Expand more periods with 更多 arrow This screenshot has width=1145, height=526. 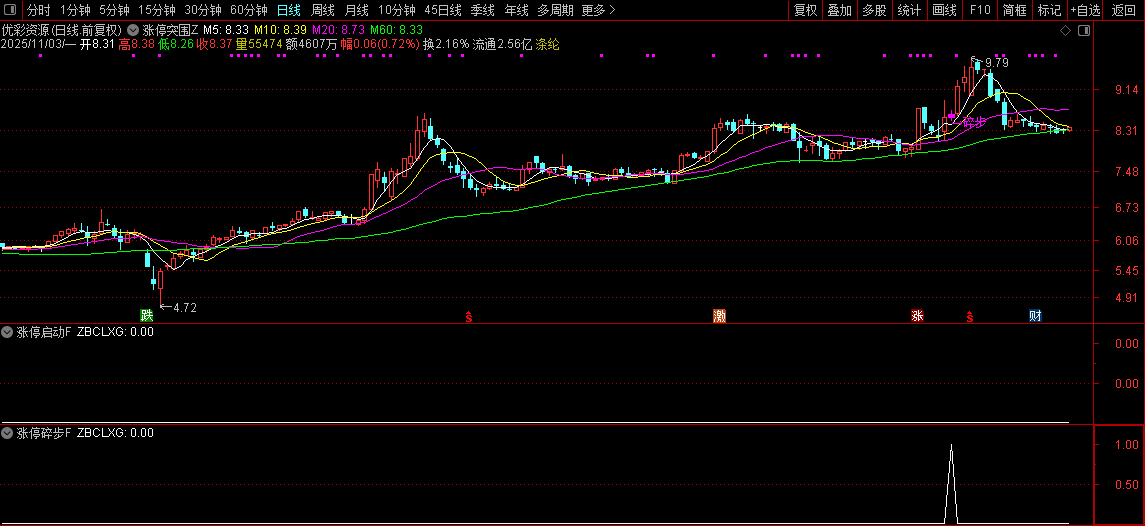pos(599,10)
